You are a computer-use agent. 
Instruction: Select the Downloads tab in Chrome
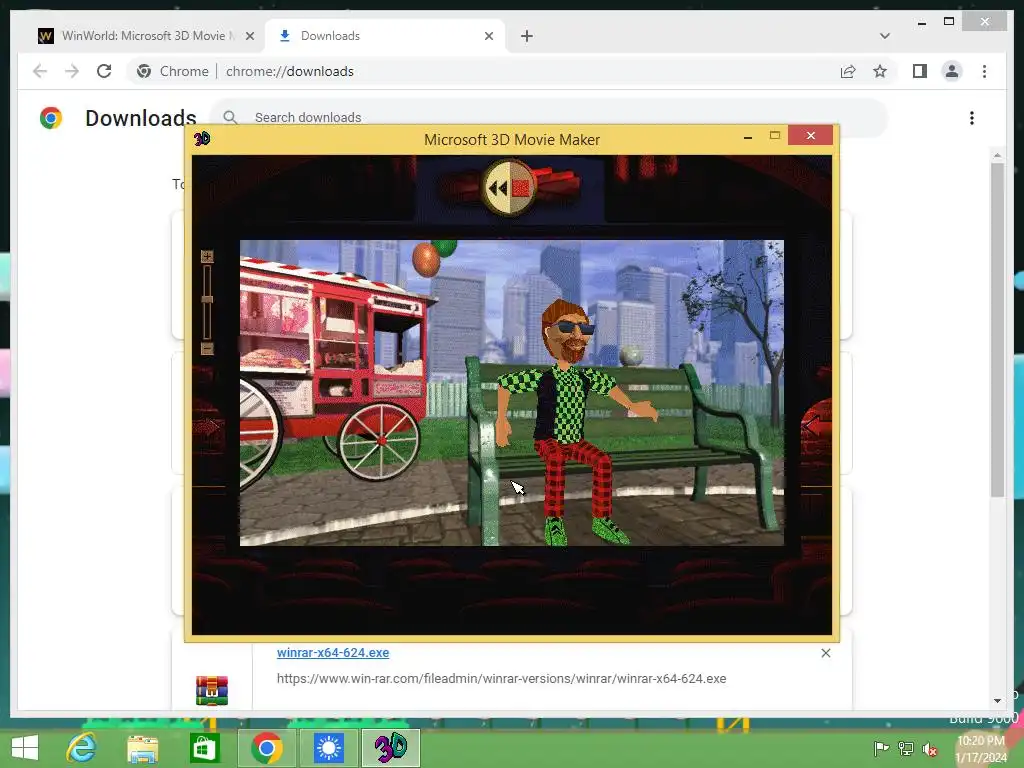pyautogui.click(x=385, y=36)
